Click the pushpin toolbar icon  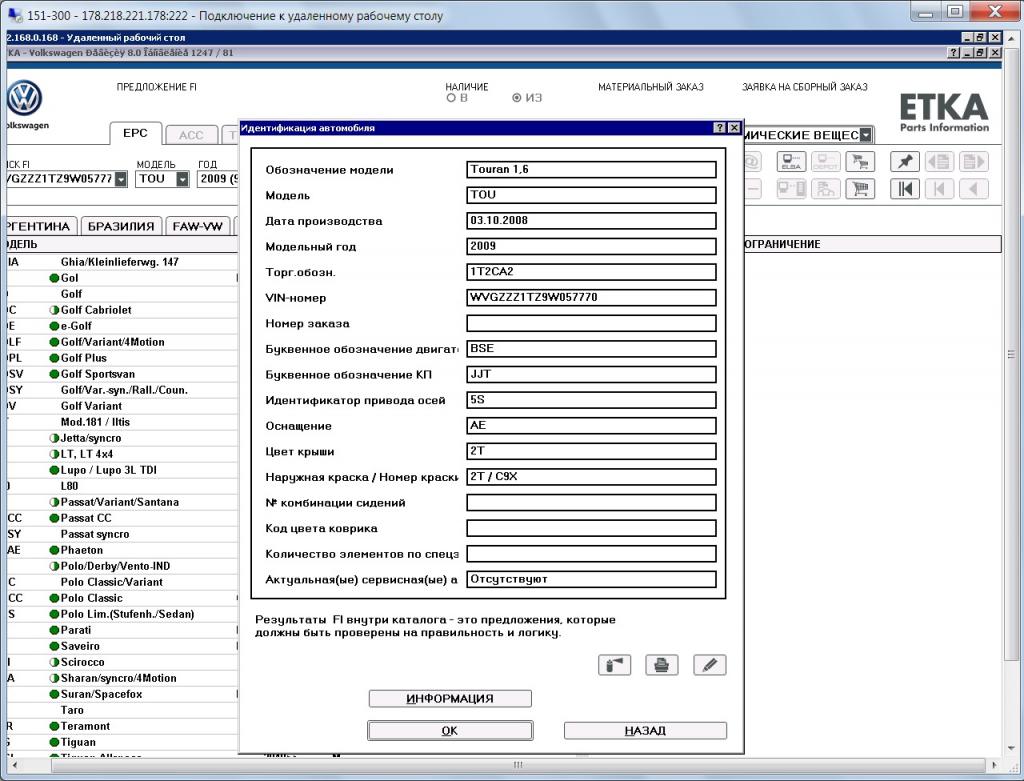click(905, 162)
